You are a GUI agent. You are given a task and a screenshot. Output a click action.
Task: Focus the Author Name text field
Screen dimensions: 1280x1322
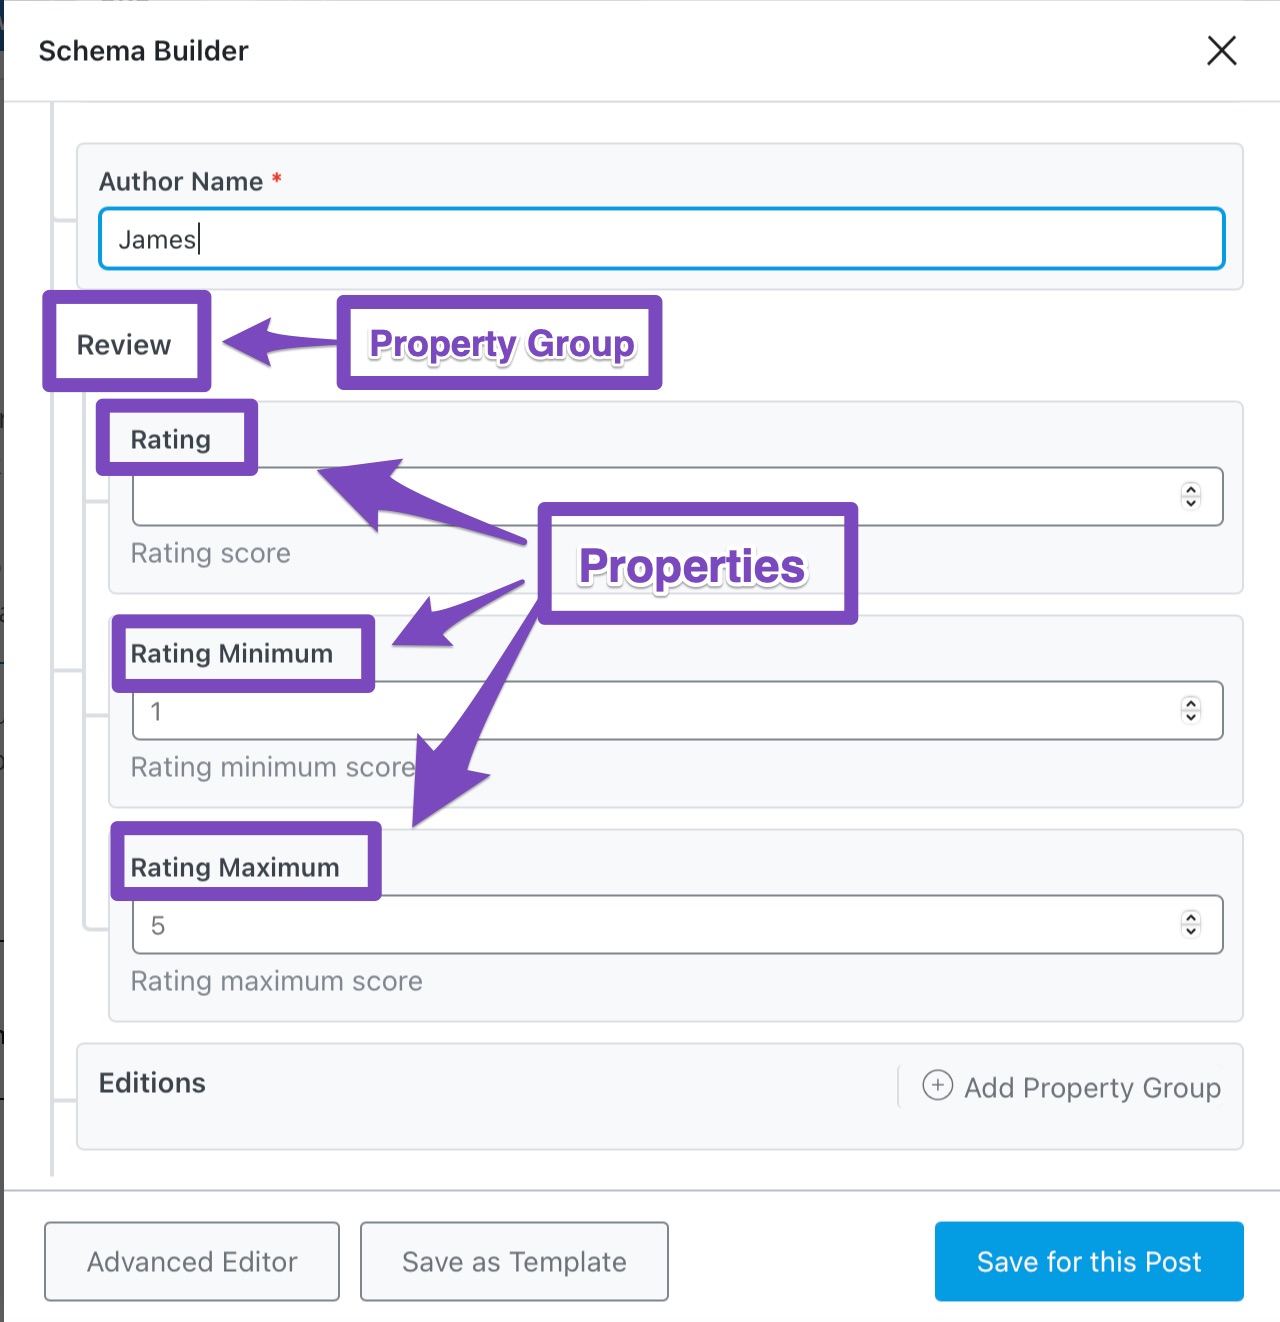pos(661,239)
